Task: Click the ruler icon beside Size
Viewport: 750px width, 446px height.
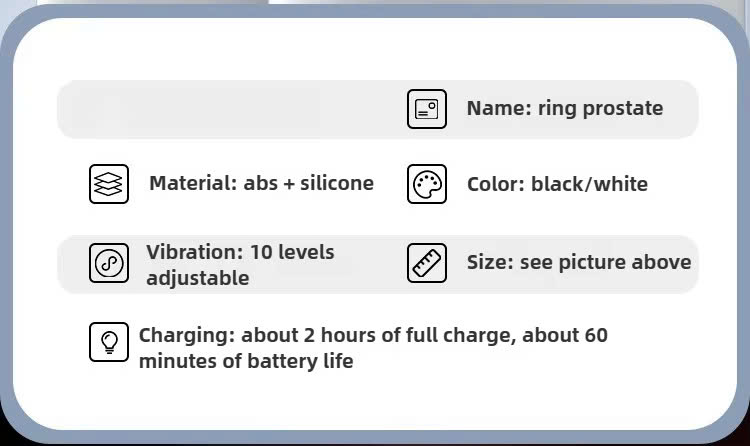Action: click(427, 263)
